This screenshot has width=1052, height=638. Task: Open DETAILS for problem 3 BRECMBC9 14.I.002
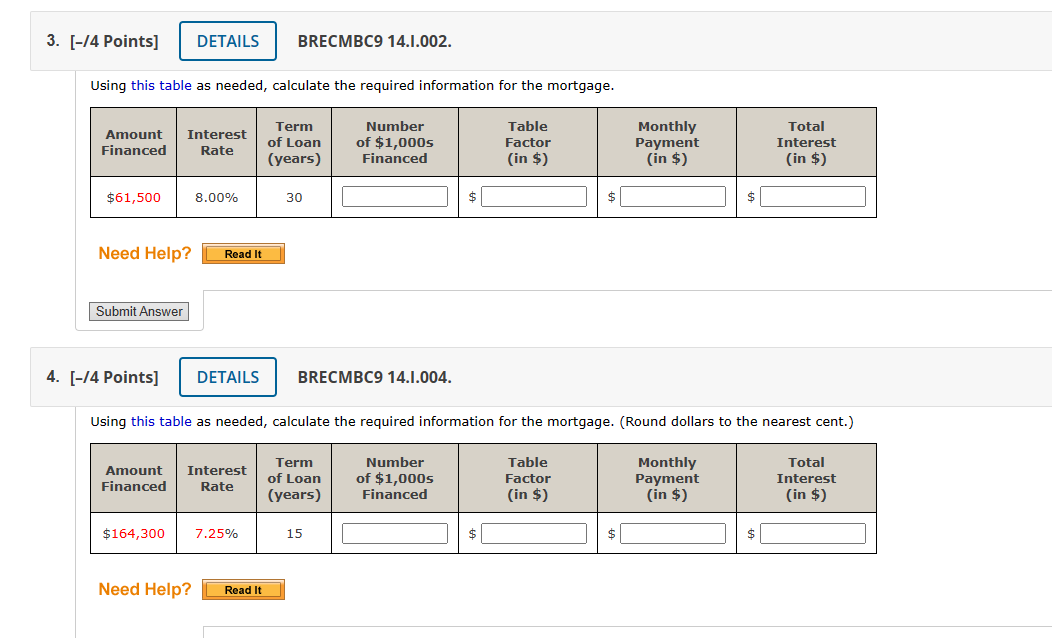click(x=228, y=41)
